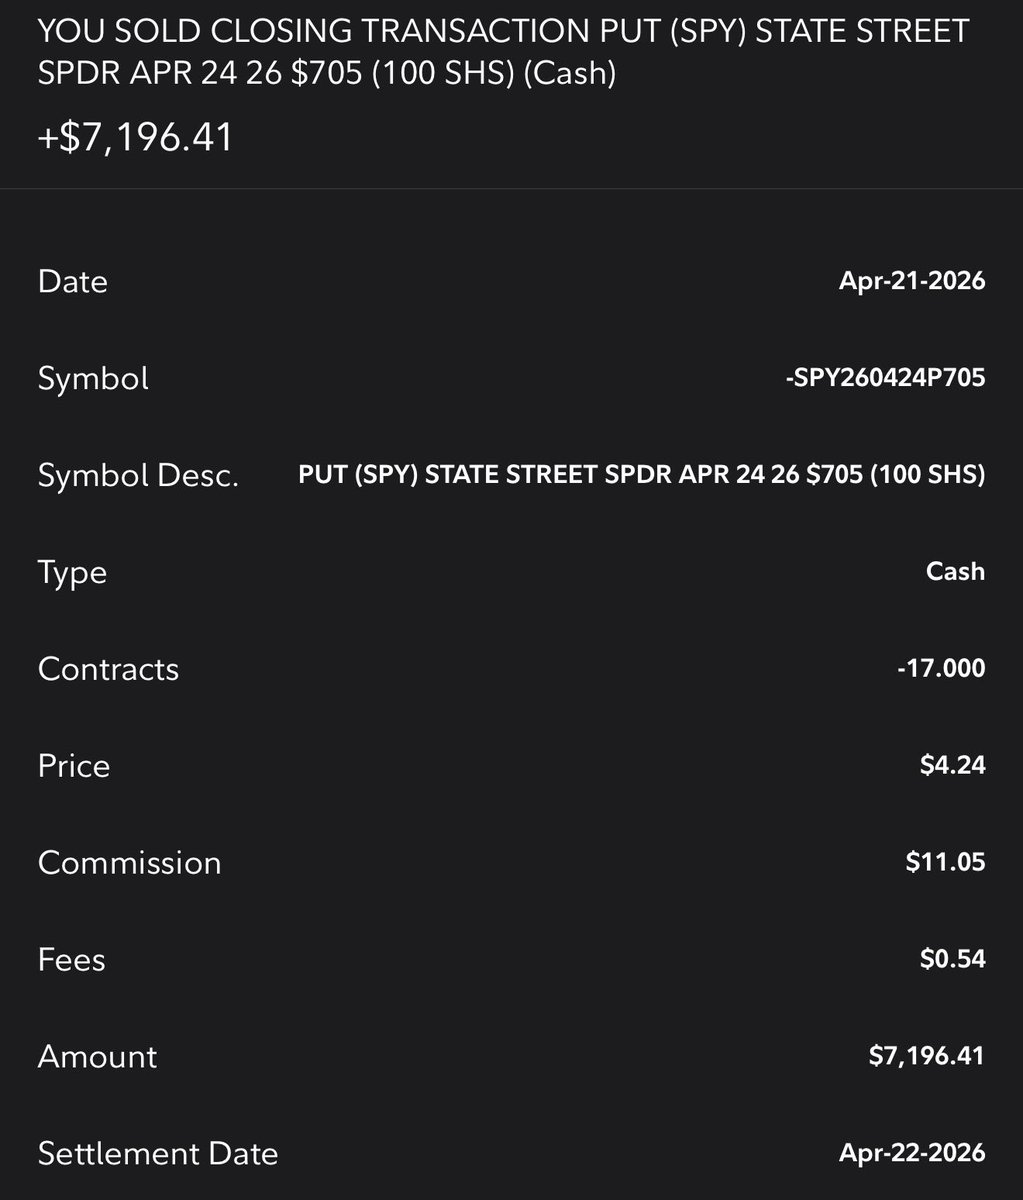Viewport: 1023px width, 1200px height.
Task: Tap the PUT (SPY) STATE STREET description value
Action: click(642, 474)
